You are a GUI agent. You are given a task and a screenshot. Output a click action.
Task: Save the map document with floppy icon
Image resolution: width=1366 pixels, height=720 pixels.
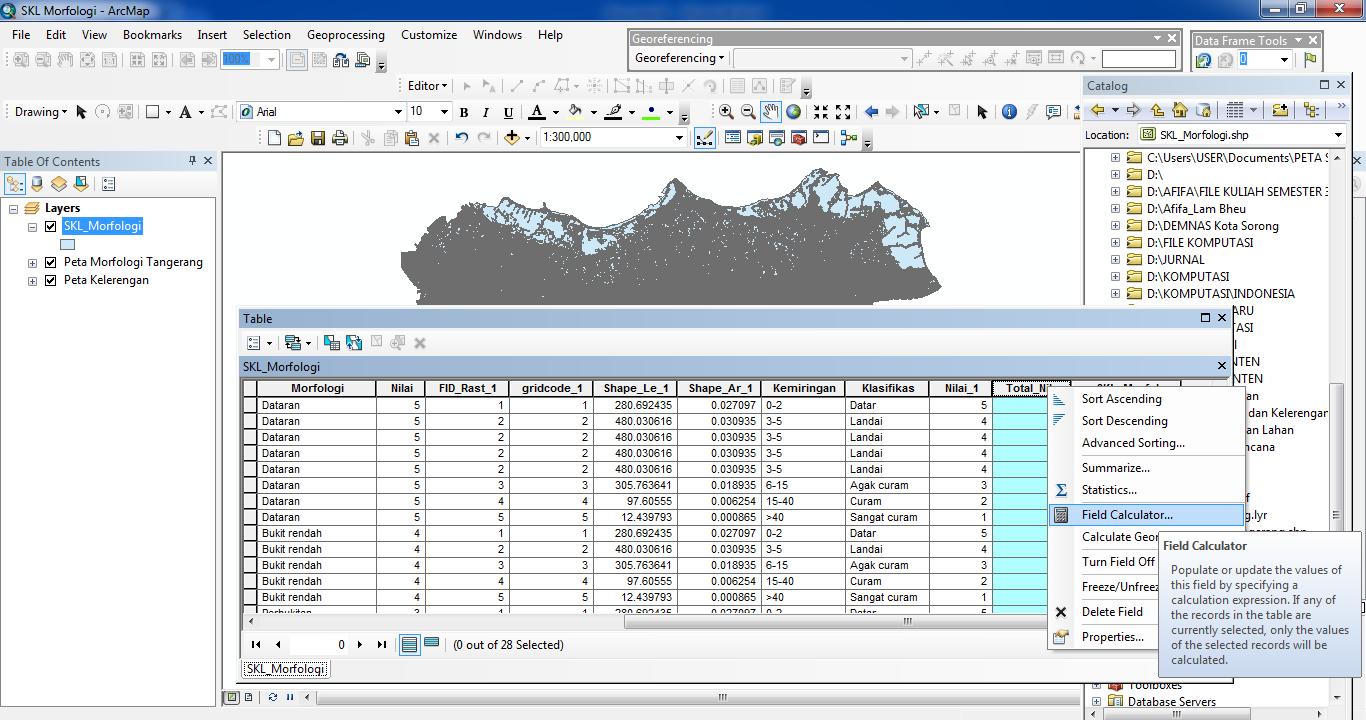click(318, 138)
